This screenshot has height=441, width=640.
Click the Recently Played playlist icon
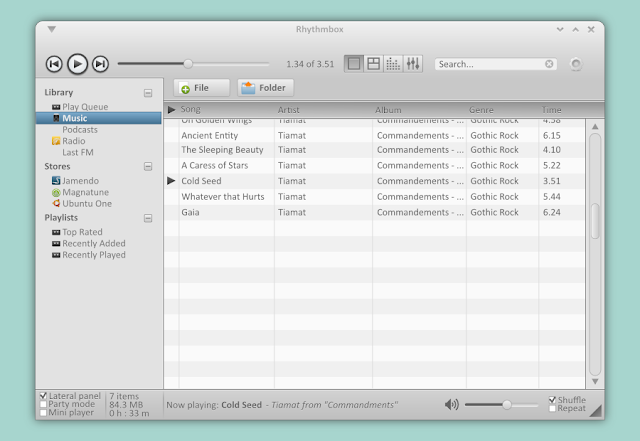click(56, 255)
